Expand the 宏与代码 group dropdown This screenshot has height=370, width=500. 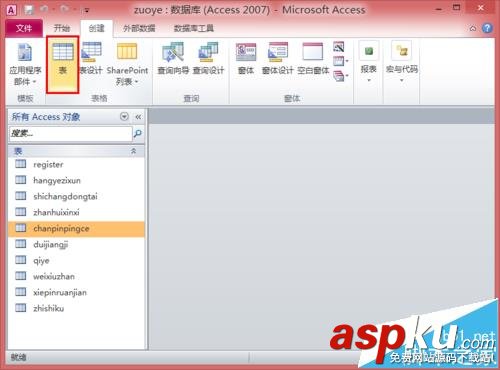click(x=402, y=62)
